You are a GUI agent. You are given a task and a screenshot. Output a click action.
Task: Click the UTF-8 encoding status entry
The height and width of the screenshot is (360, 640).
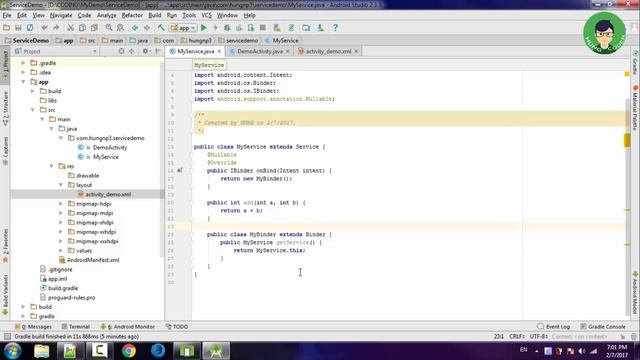point(539,336)
